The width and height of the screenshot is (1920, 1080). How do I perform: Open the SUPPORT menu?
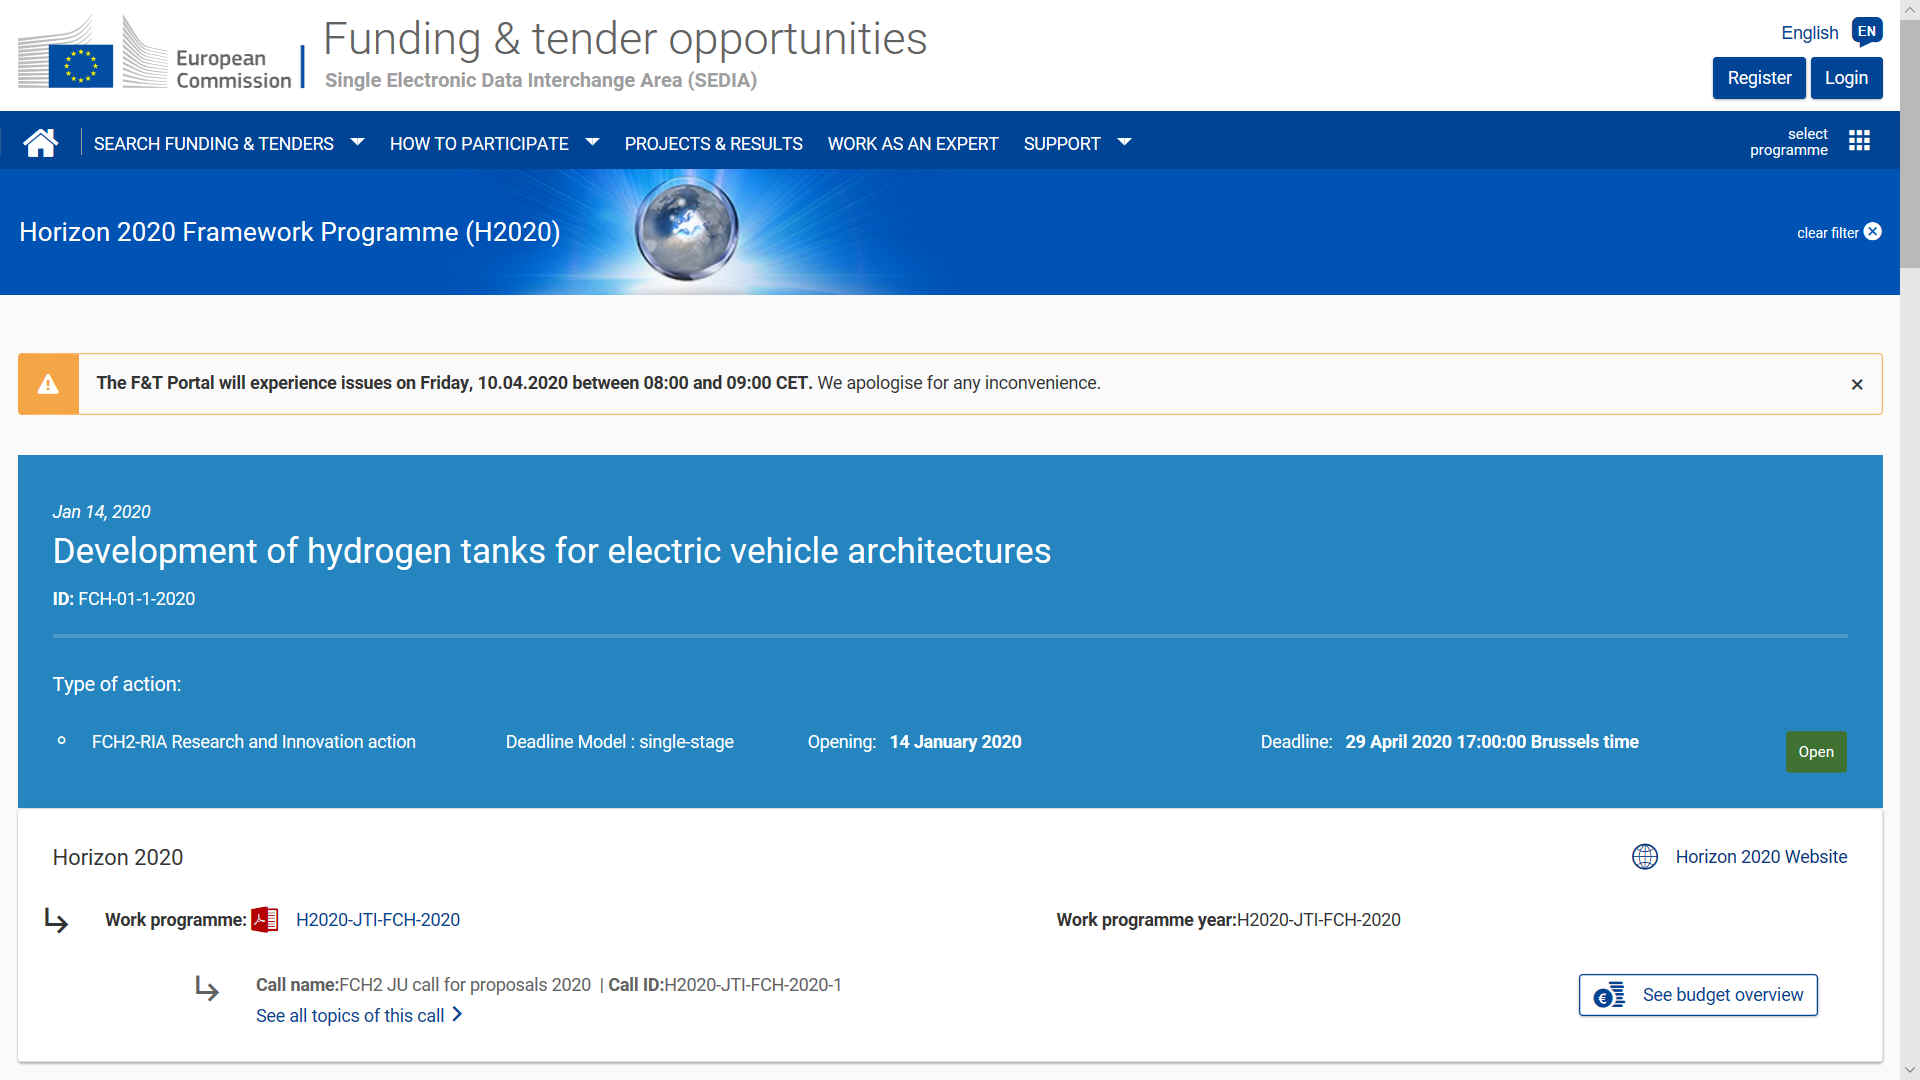click(1062, 144)
